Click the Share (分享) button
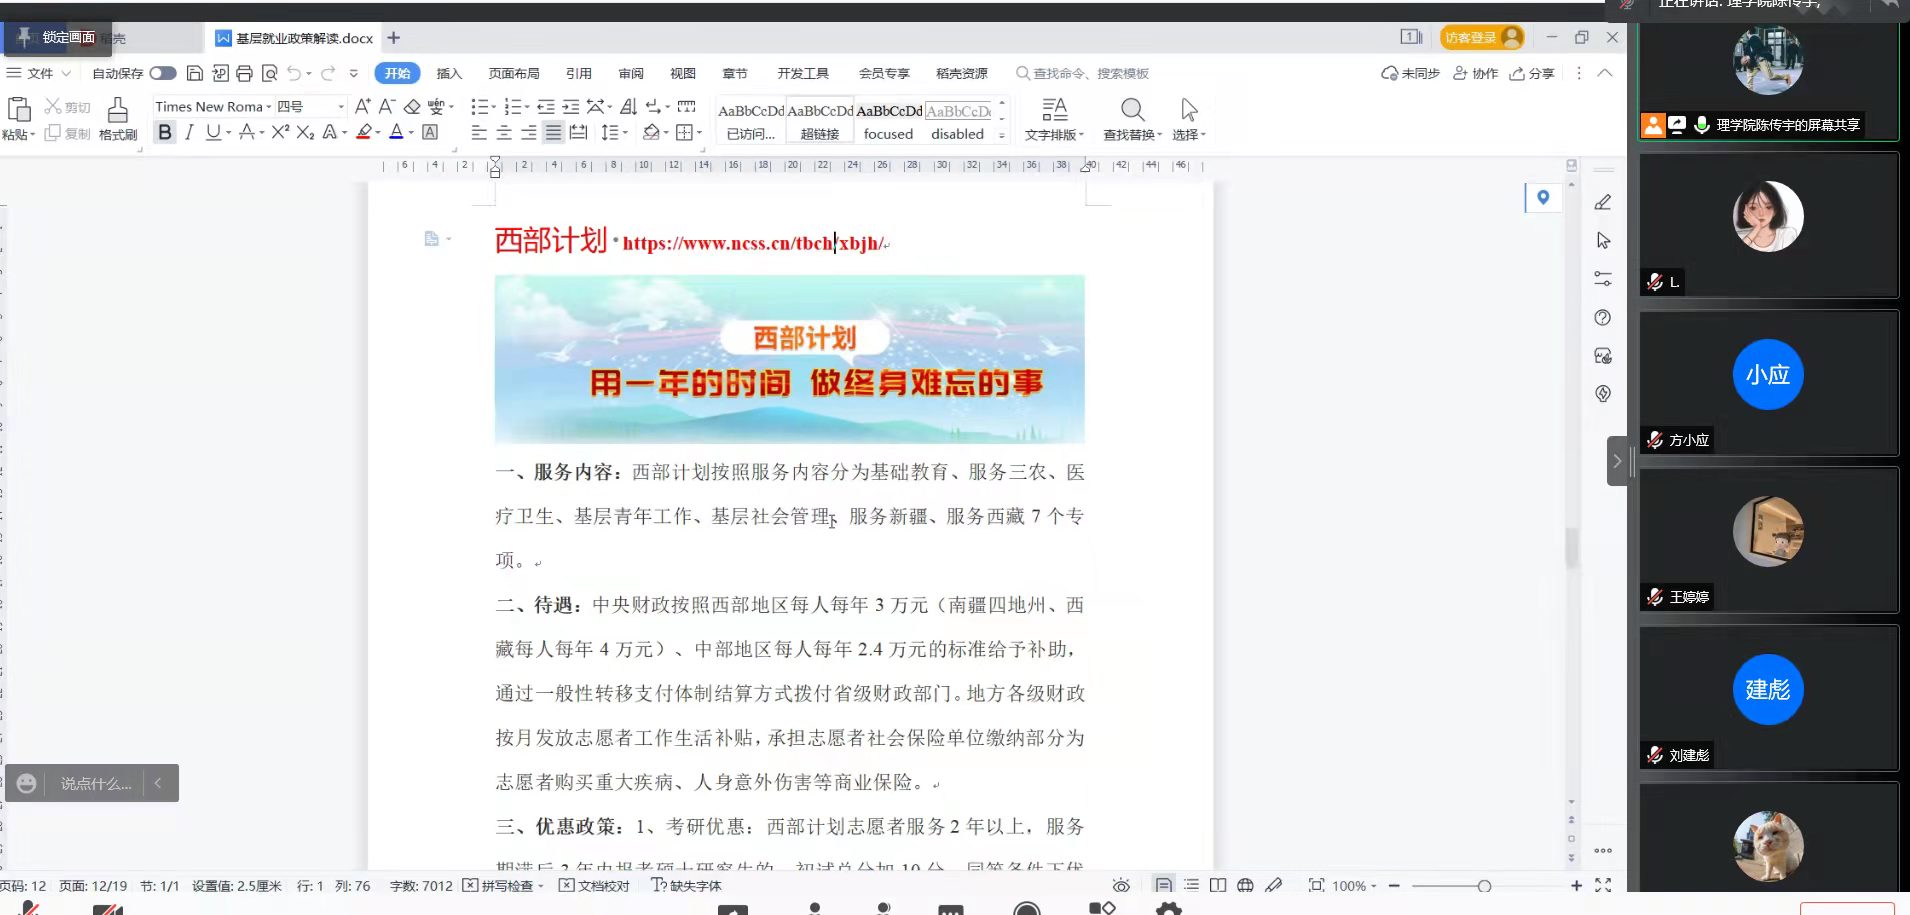This screenshot has width=1910, height=915. 1532,73
